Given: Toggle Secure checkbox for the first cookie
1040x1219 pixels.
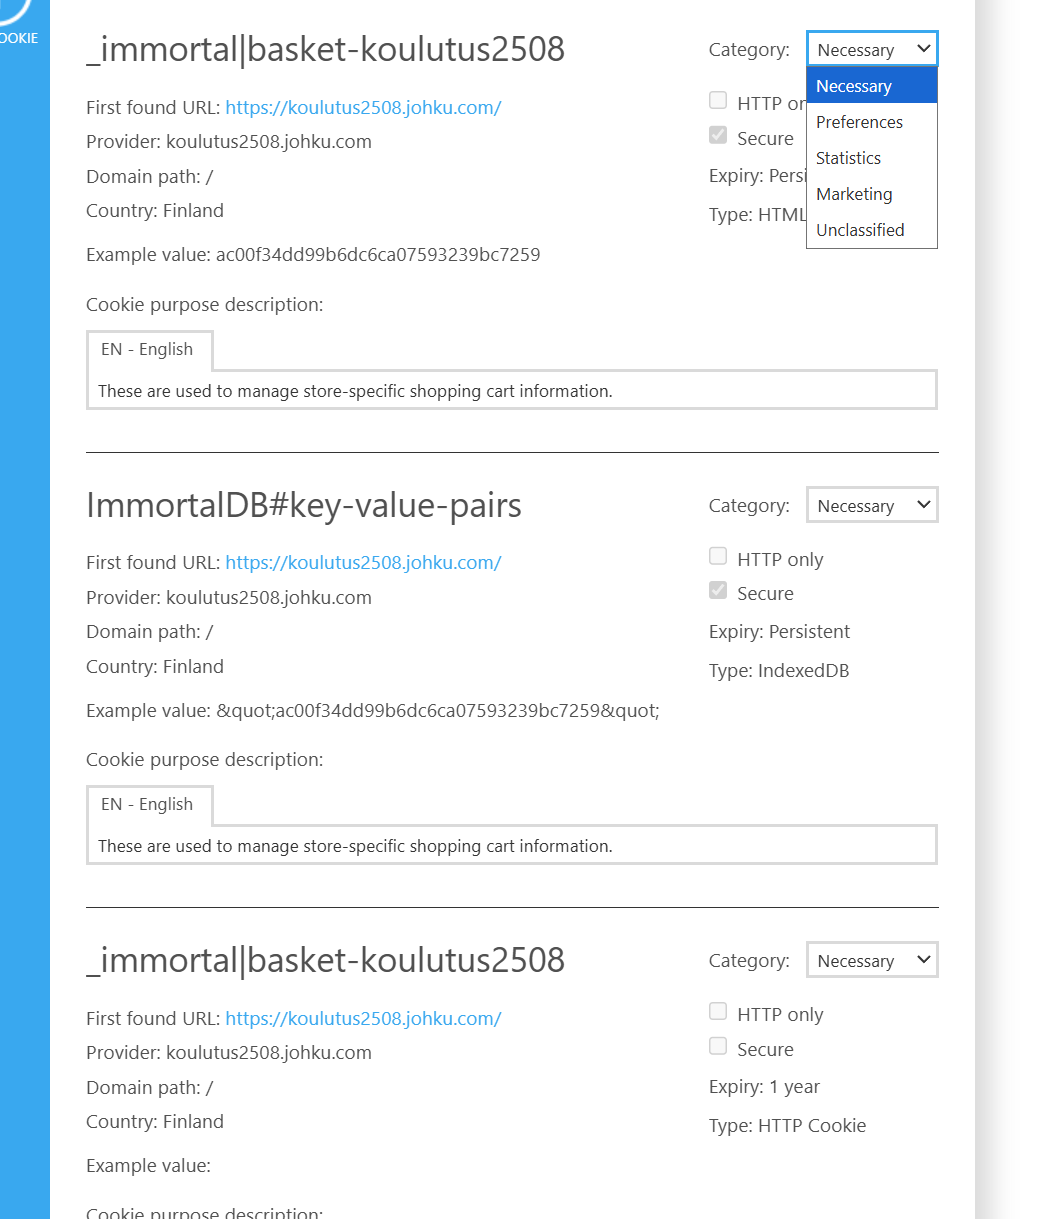Looking at the screenshot, I should 718,135.
